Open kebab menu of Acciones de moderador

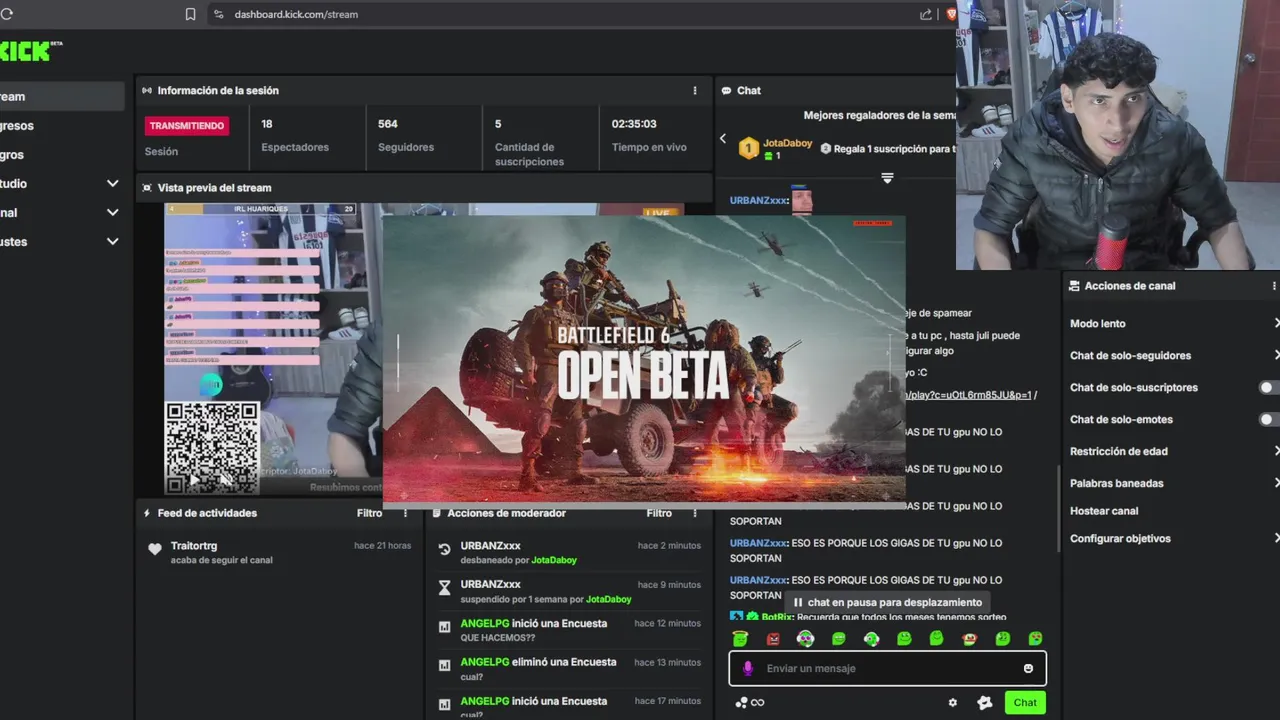coord(695,513)
